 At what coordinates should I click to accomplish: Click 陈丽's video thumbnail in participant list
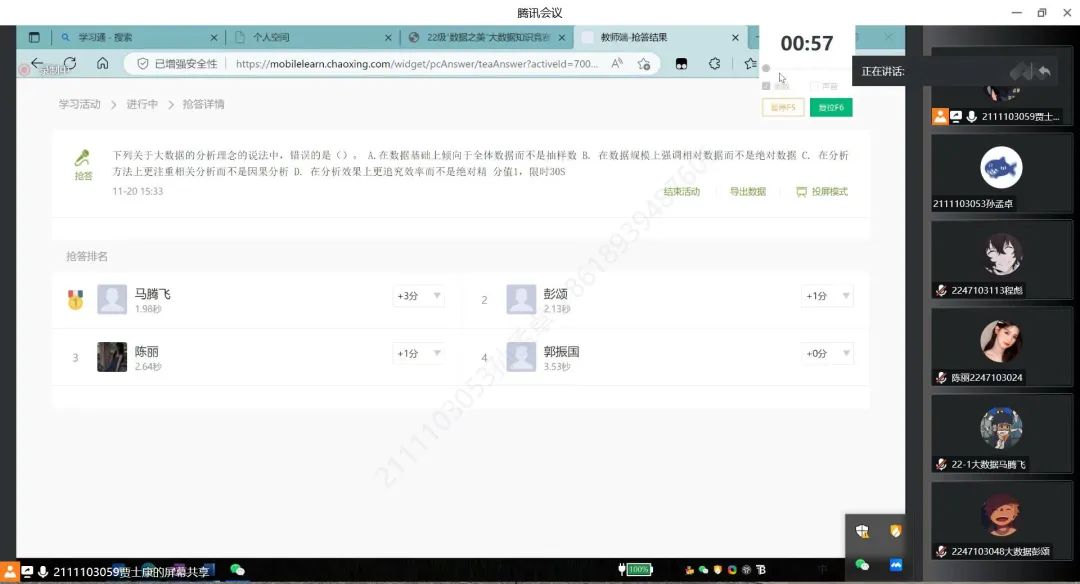point(1000,341)
